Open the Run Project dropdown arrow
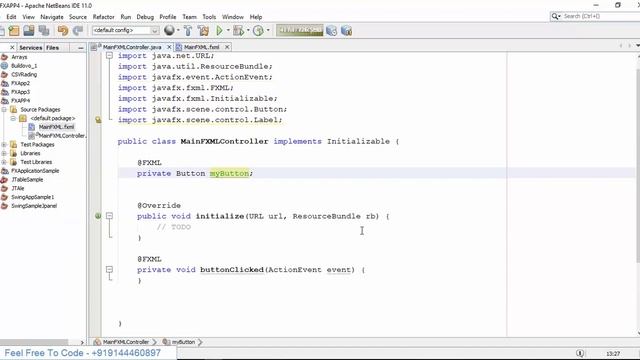The image size is (640, 360). click(228, 31)
